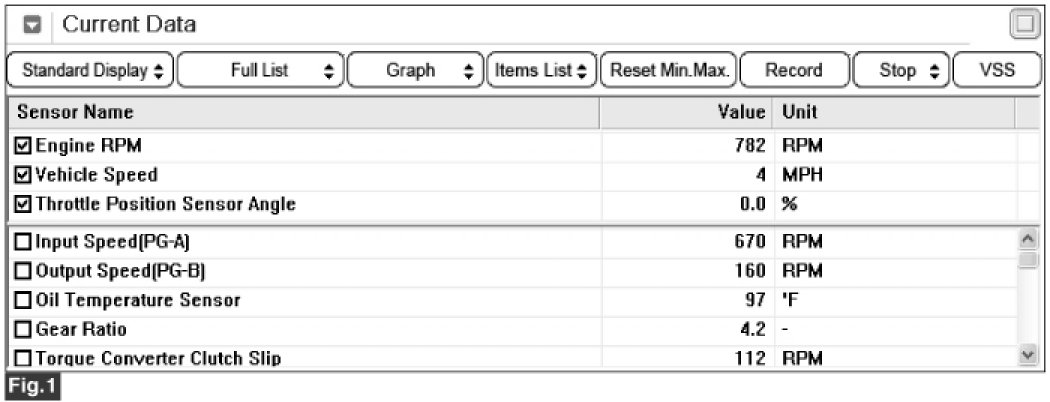Open the Items List dropdown
Image resolution: width=1050 pixels, height=402 pixels.
click(x=541, y=70)
